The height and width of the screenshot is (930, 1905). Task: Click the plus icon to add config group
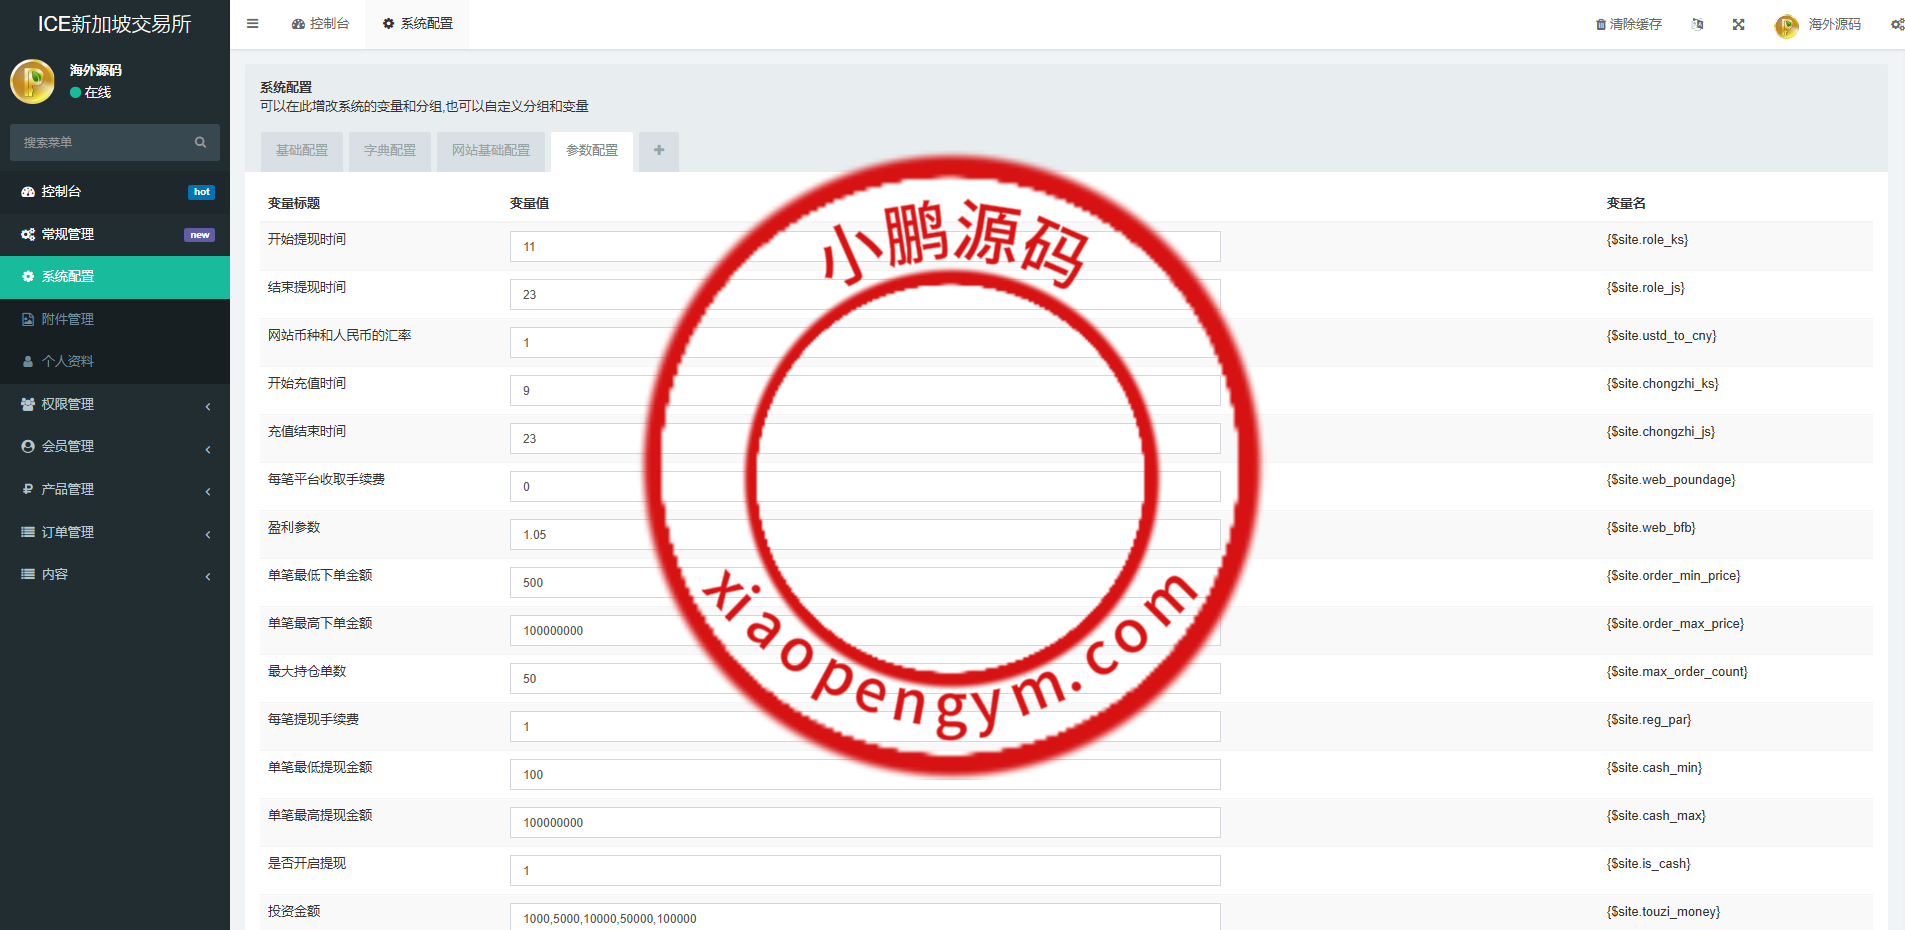(659, 151)
